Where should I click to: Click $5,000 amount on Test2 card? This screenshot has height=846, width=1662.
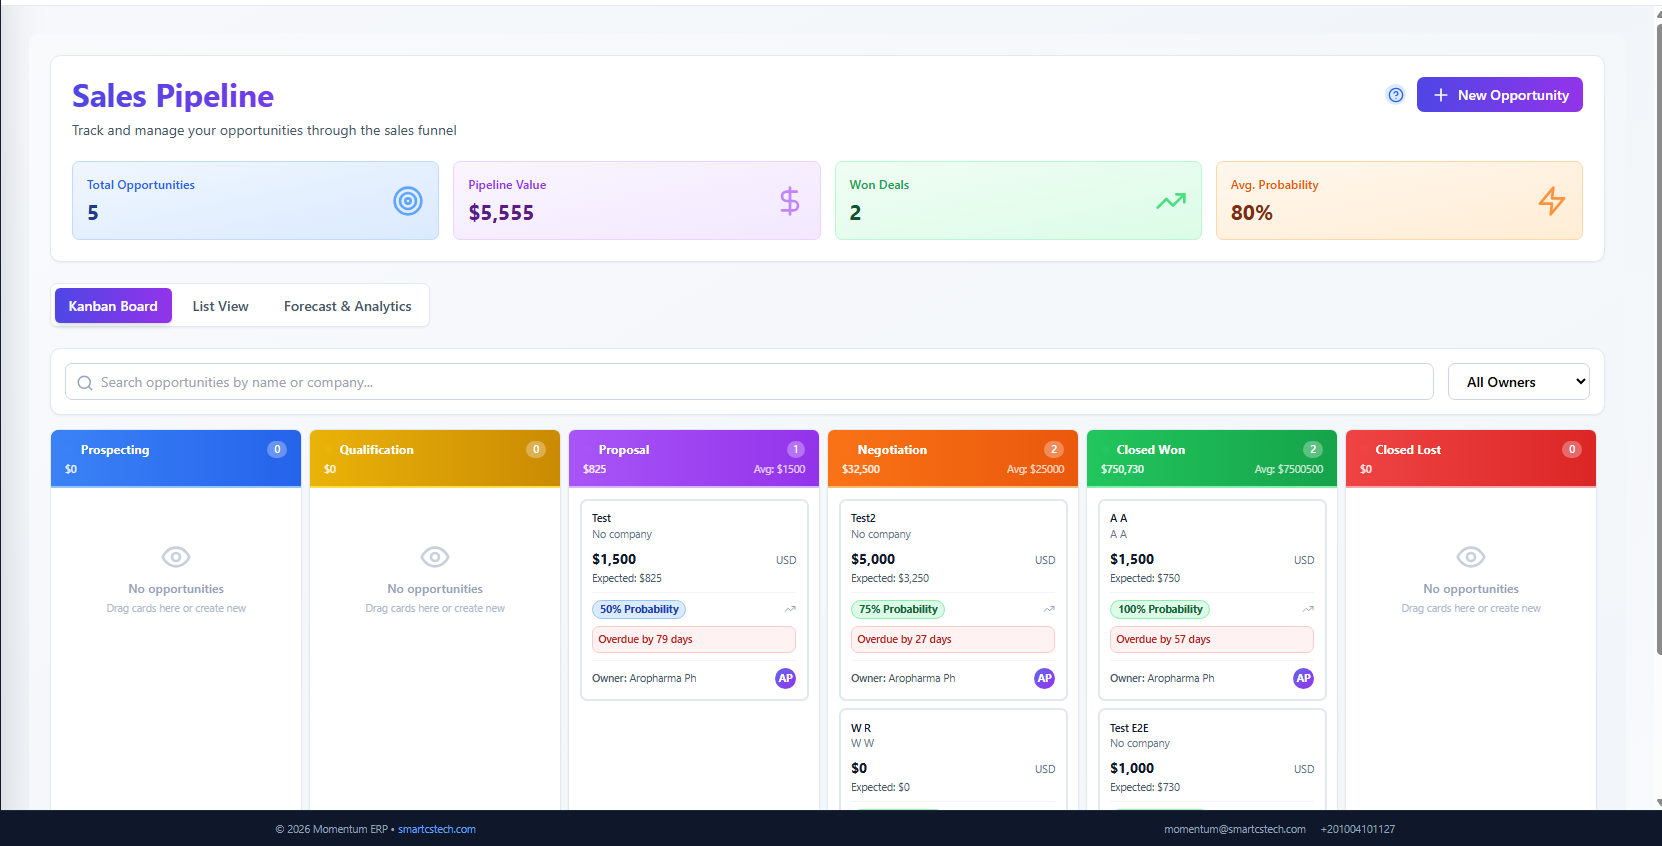tap(873, 559)
